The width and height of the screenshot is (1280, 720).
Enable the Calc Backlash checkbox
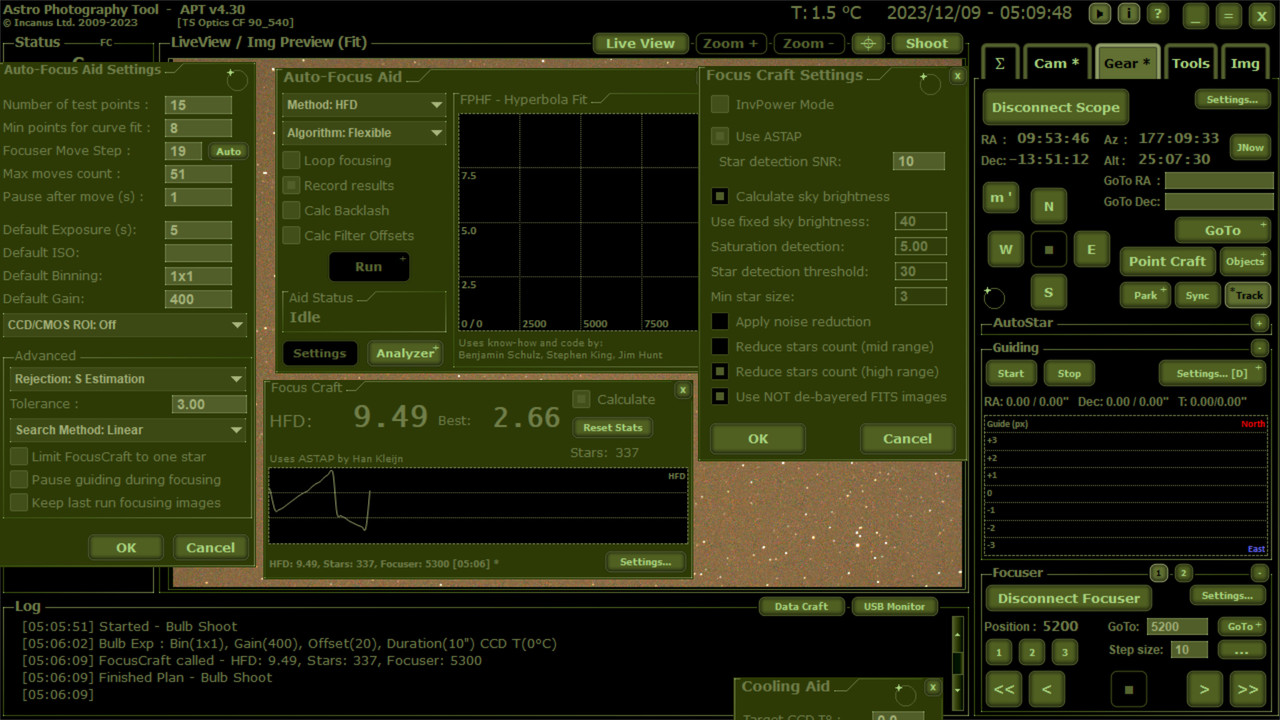[x=291, y=210]
